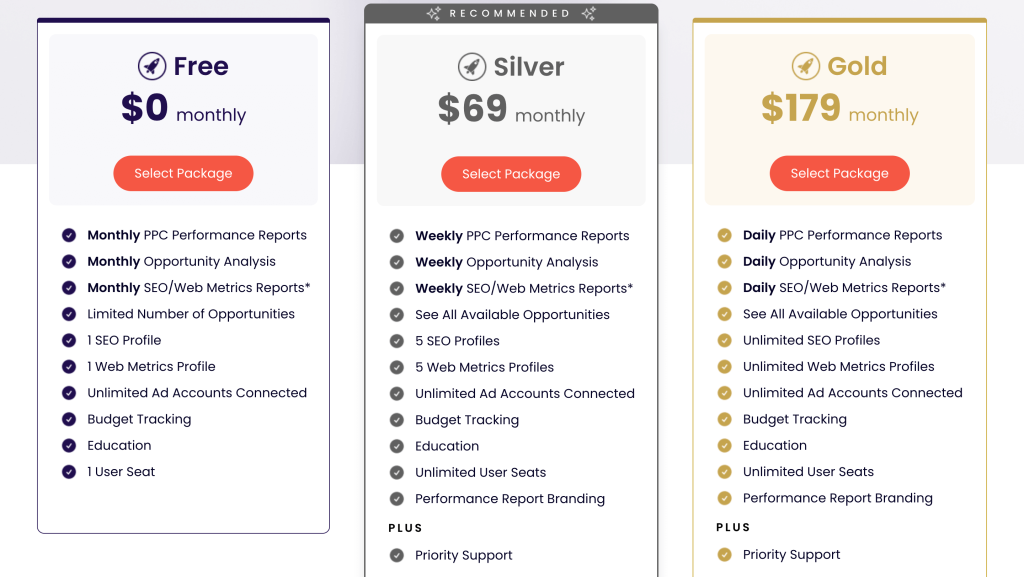Viewport: 1024px width, 577px height.
Task: Select Package for the Gold plan
Action: pyautogui.click(x=839, y=173)
